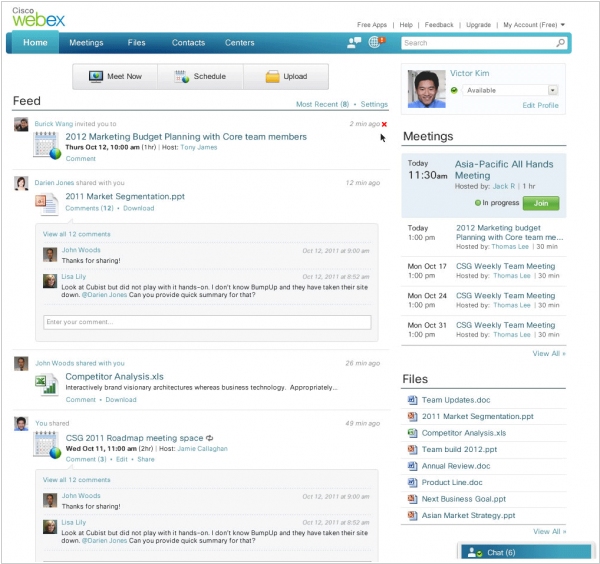
Task: Open the Files tab
Action: click(x=136, y=42)
